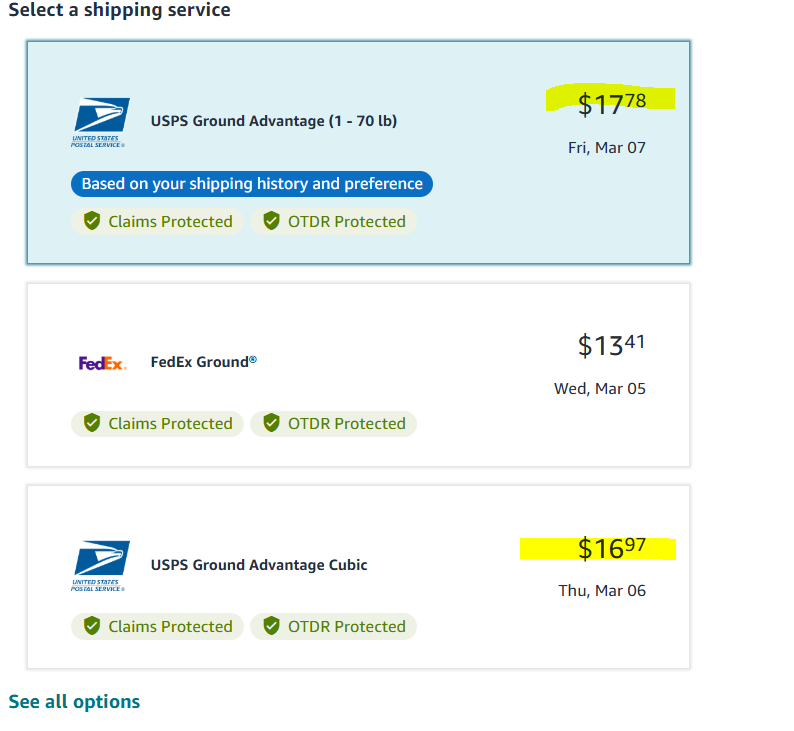Select USPS Ground Advantage (1 - 70 lb) service

[359, 152]
